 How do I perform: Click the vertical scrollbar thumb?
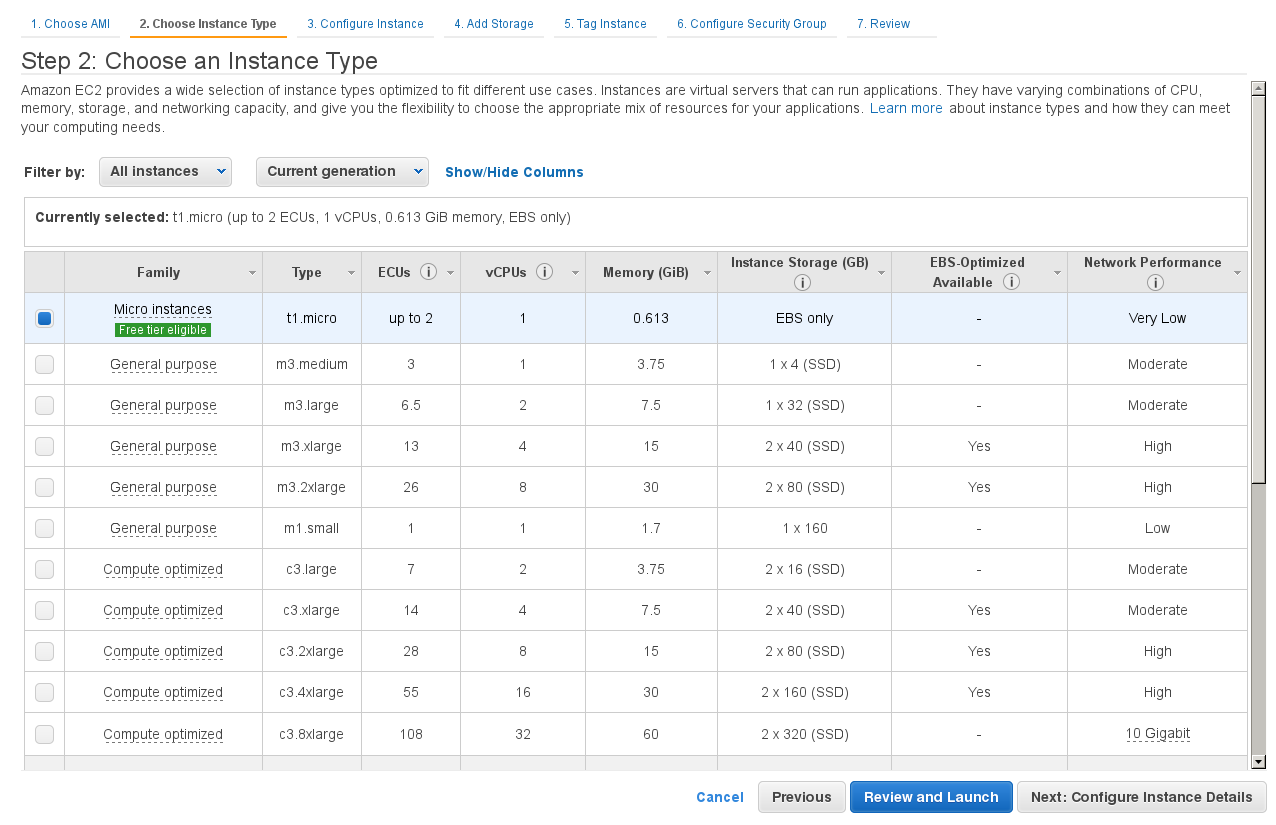[1258, 290]
